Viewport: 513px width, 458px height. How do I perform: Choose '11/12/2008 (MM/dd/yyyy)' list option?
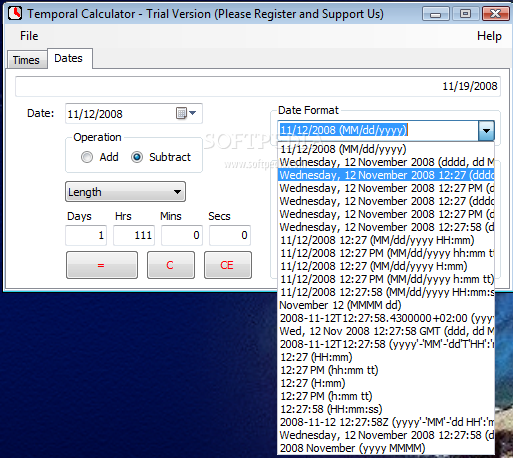coord(386,149)
